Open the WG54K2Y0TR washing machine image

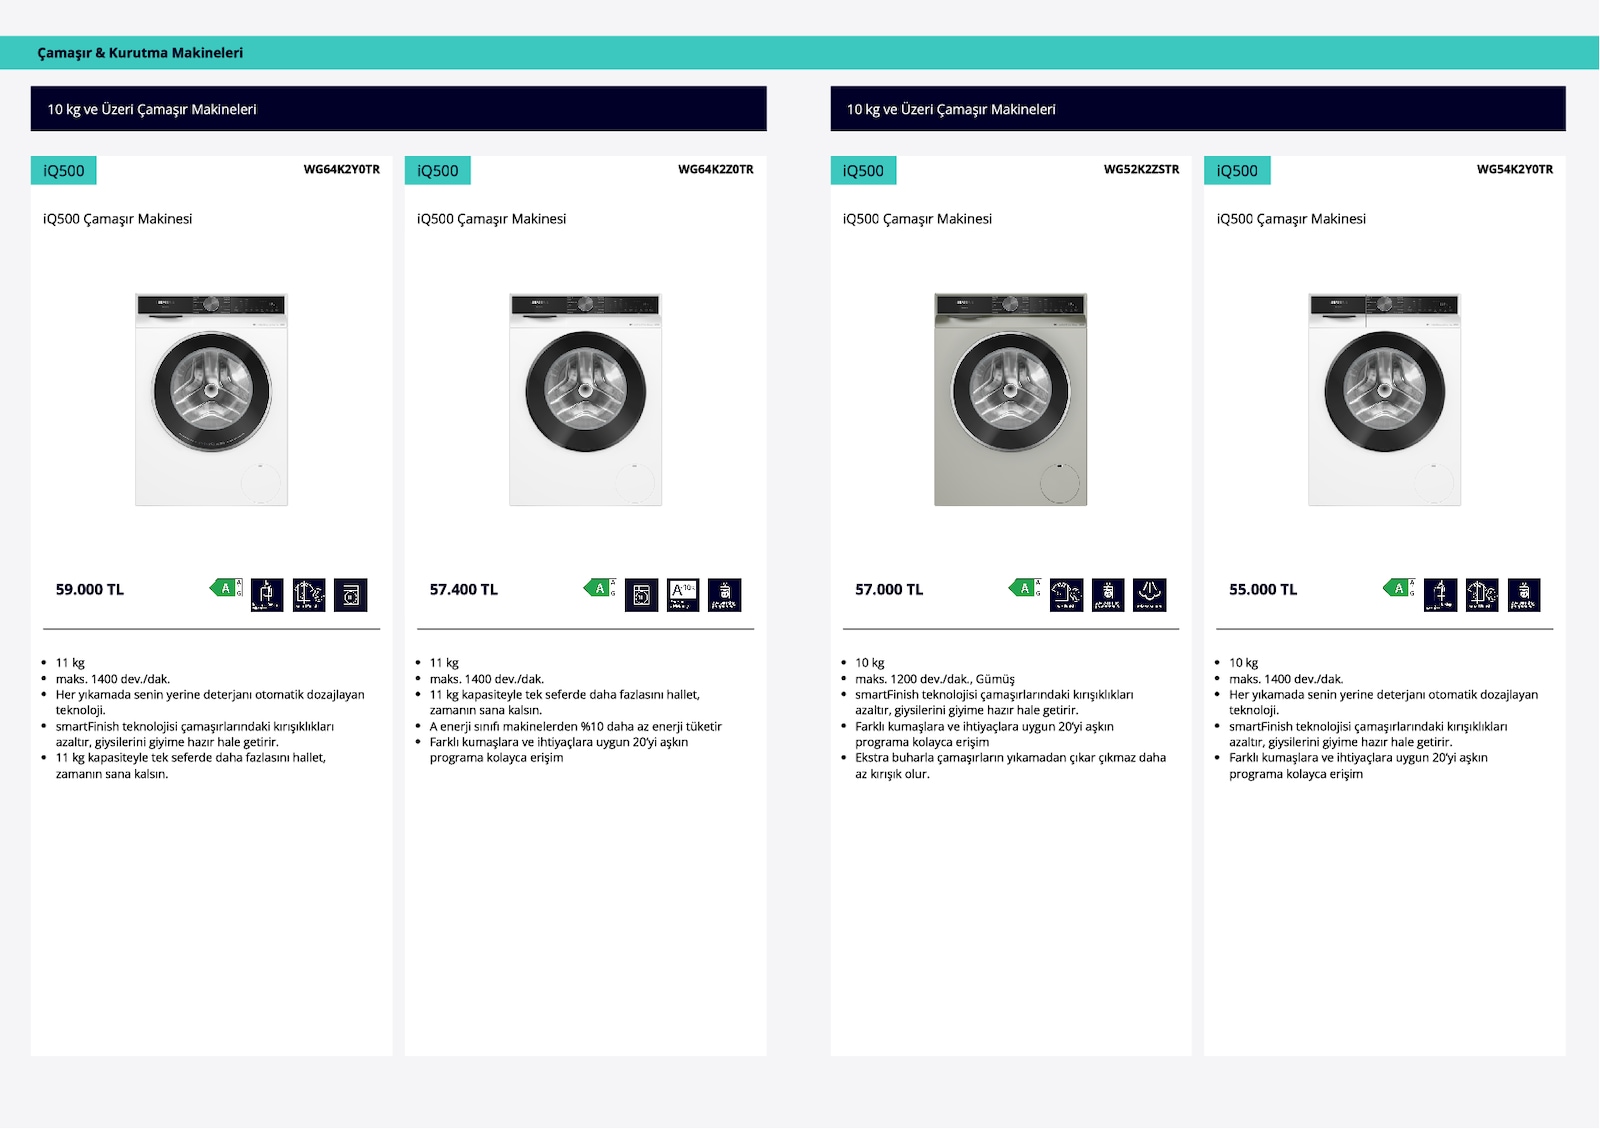pos(1384,399)
